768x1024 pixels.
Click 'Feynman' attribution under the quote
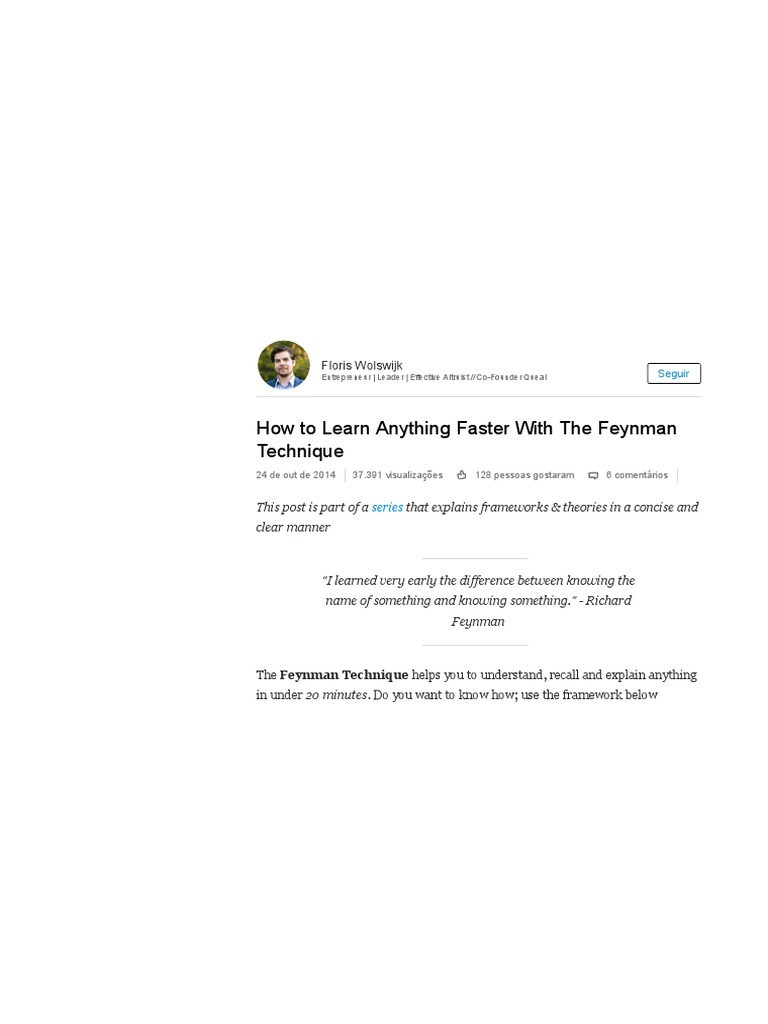point(477,622)
